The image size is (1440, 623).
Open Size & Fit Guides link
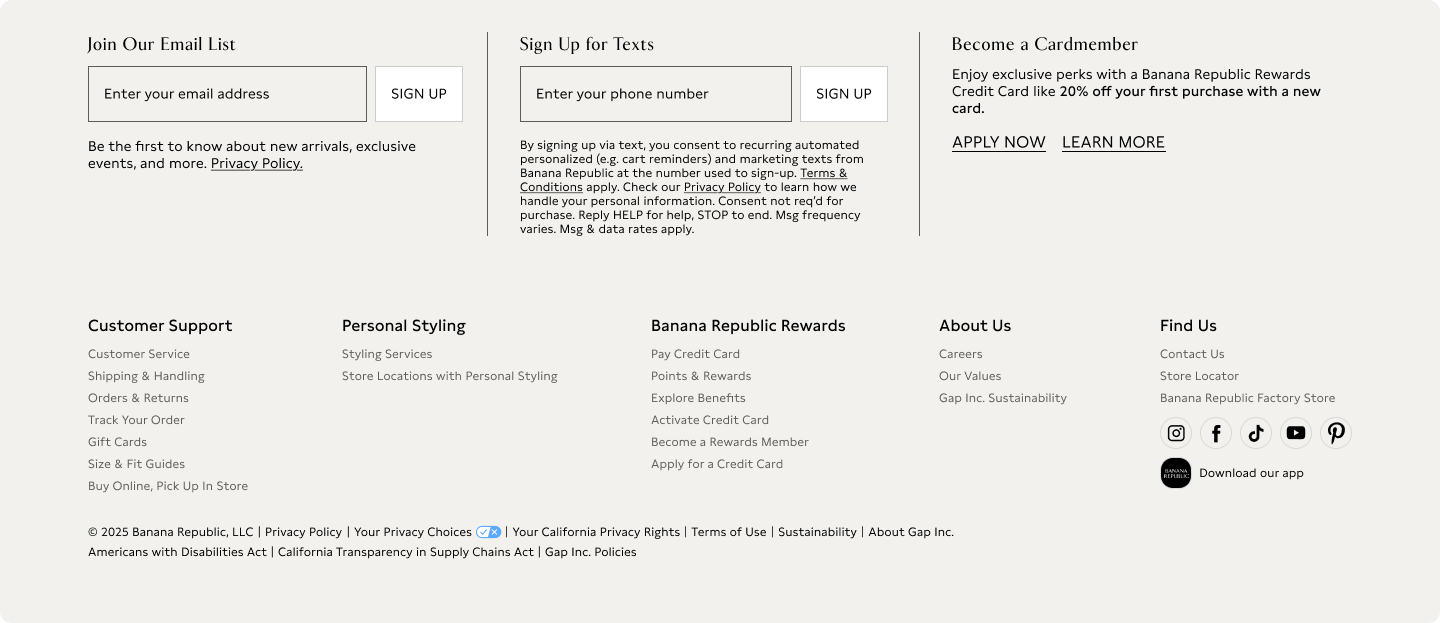136,464
